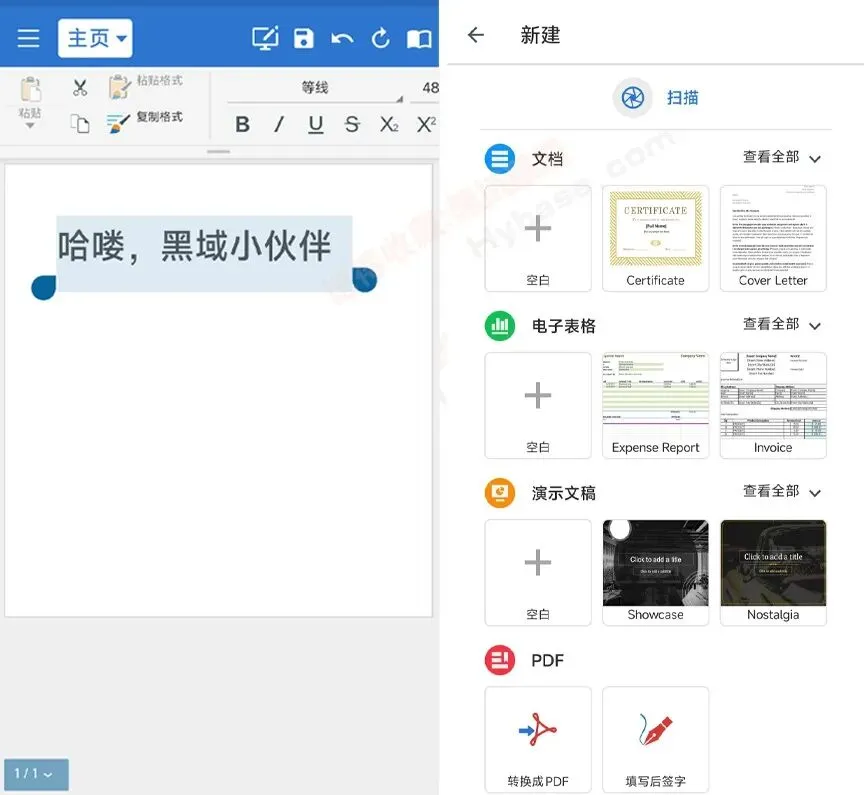Open the hamburger menu in the editor
The image size is (864, 795).
[28, 38]
